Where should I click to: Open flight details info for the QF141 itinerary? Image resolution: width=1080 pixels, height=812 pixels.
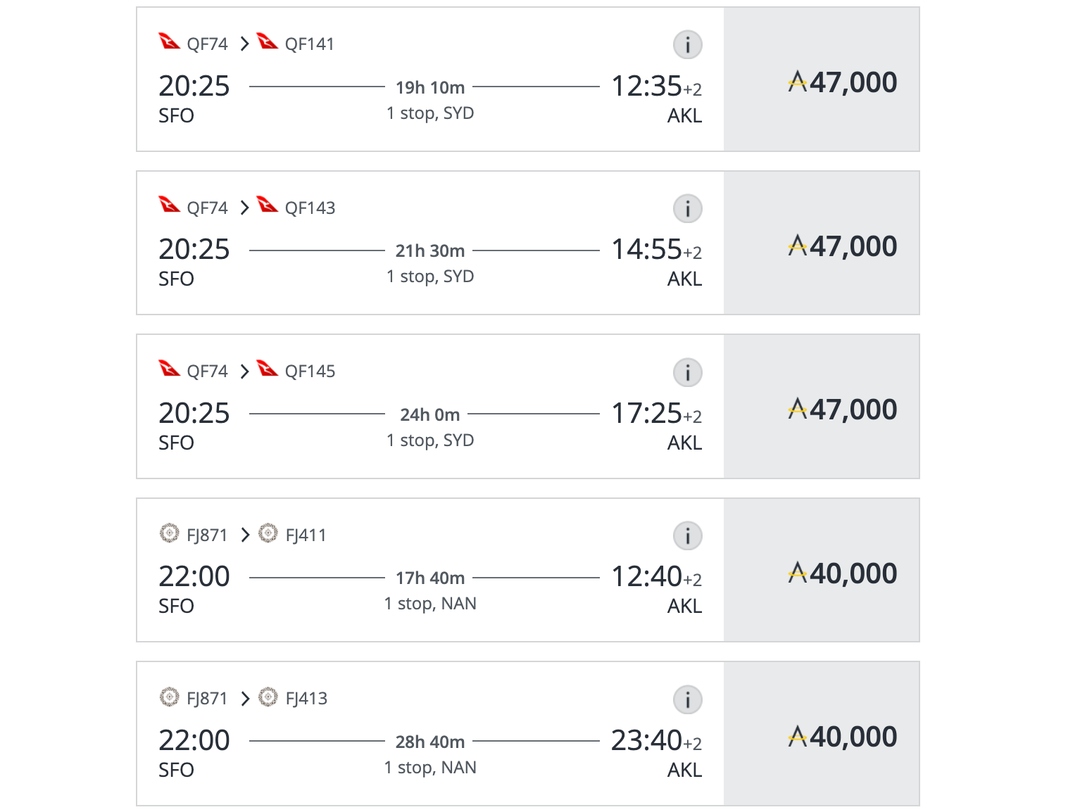[687, 44]
